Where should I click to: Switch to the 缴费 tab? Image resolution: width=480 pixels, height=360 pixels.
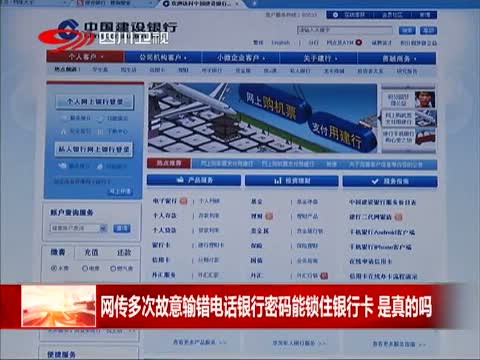[58, 252]
